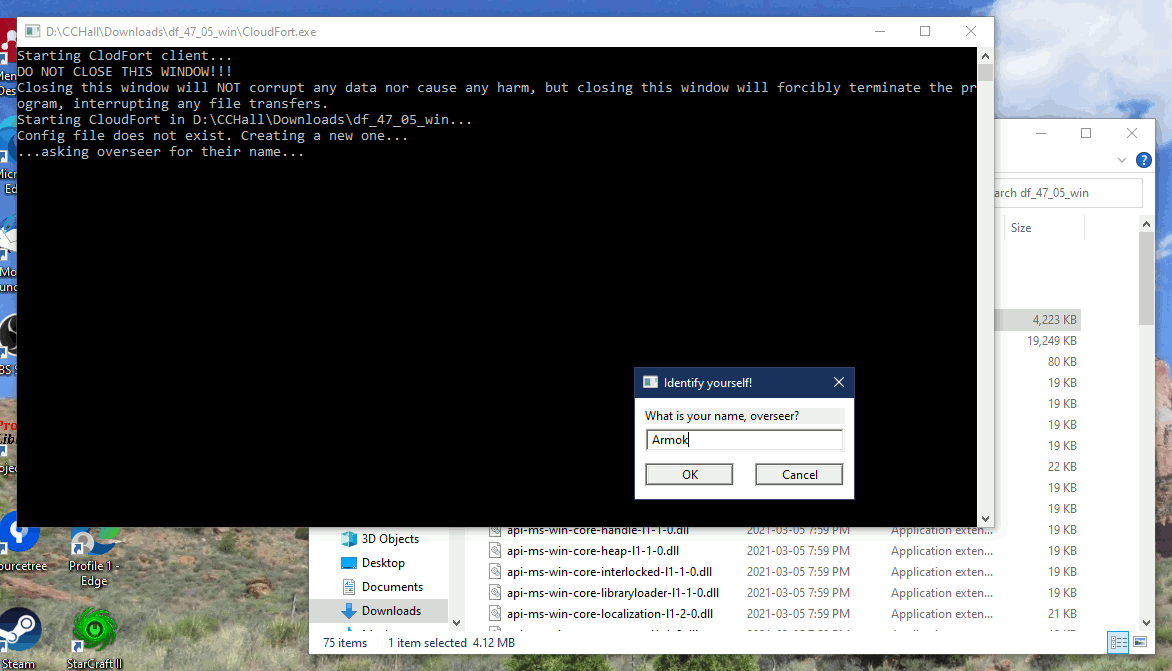The image size is (1172, 671).
Task: Click the heap dll file icon
Action: [495, 551]
